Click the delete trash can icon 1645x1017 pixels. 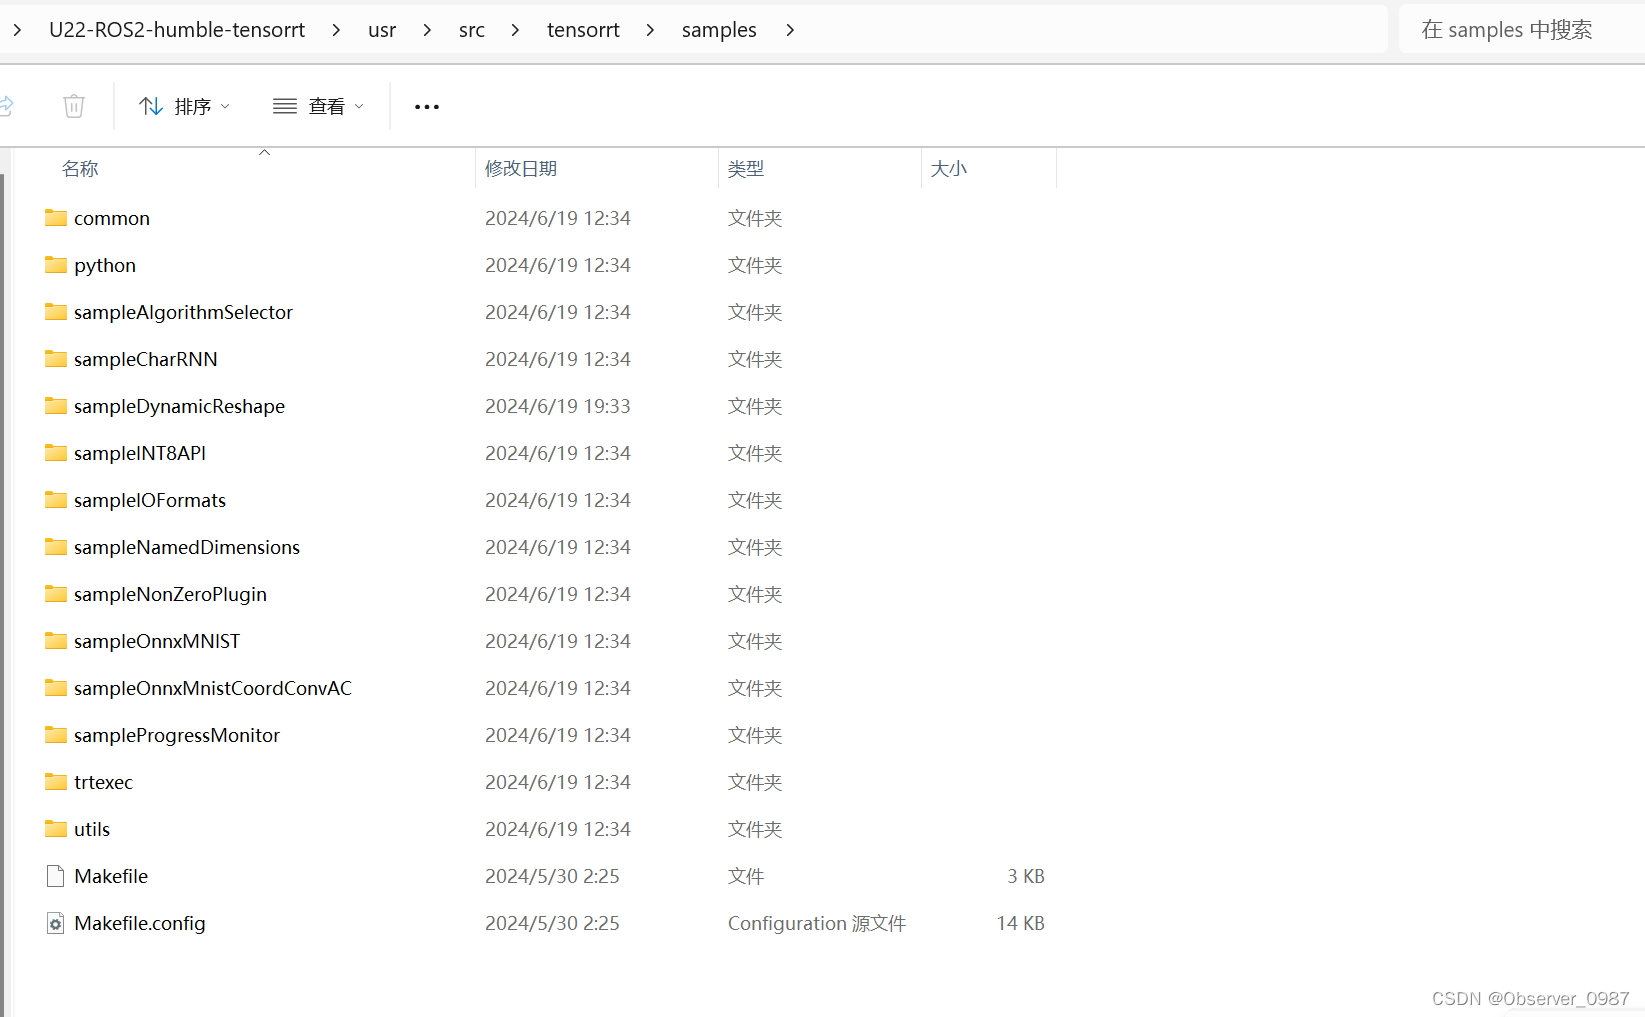(x=74, y=106)
